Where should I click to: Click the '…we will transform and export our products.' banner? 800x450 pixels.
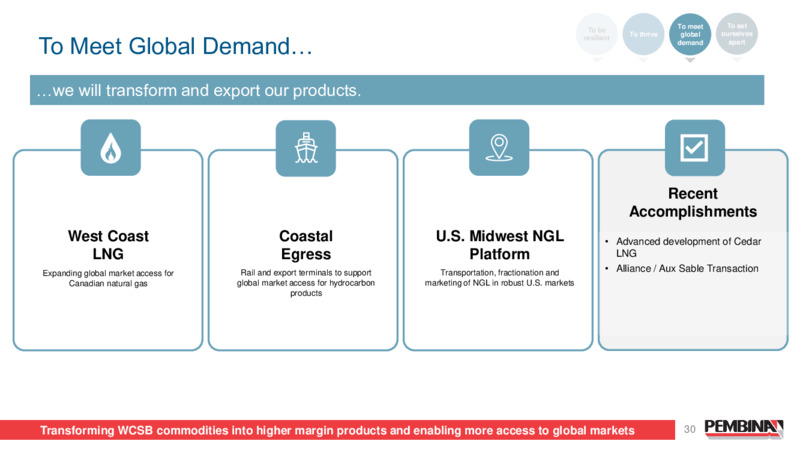click(397, 90)
